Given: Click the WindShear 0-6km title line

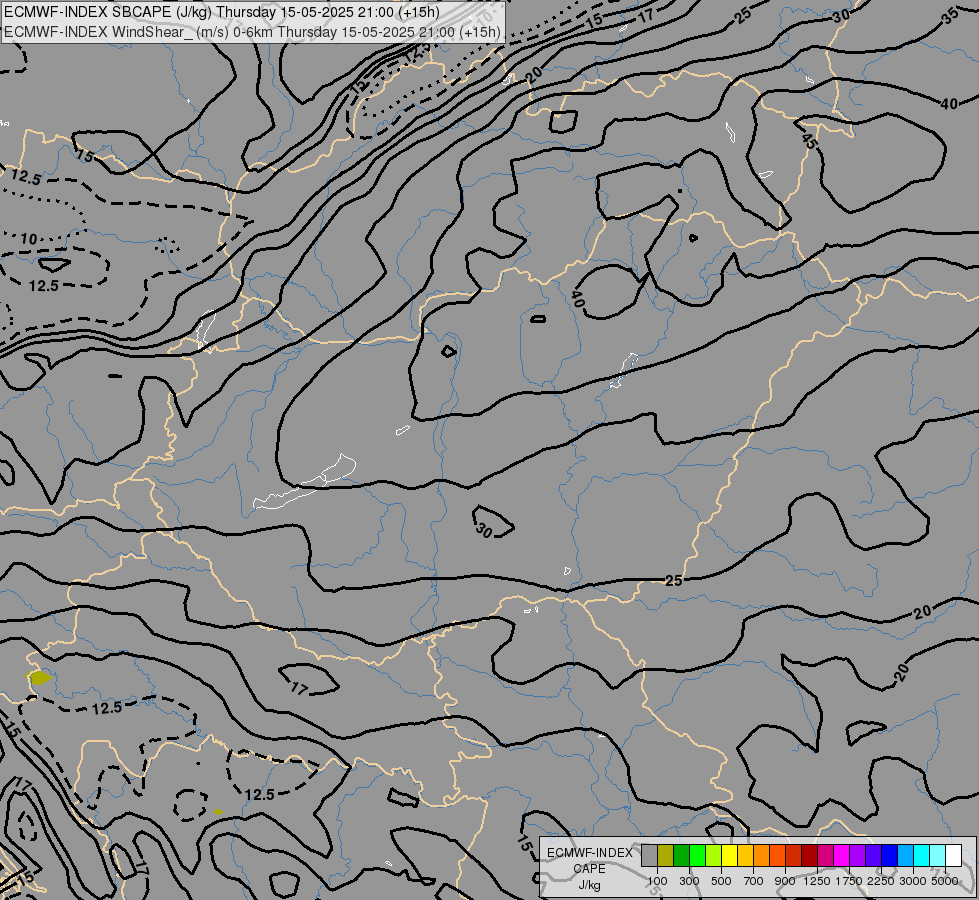Looking at the screenshot, I should (252, 32).
